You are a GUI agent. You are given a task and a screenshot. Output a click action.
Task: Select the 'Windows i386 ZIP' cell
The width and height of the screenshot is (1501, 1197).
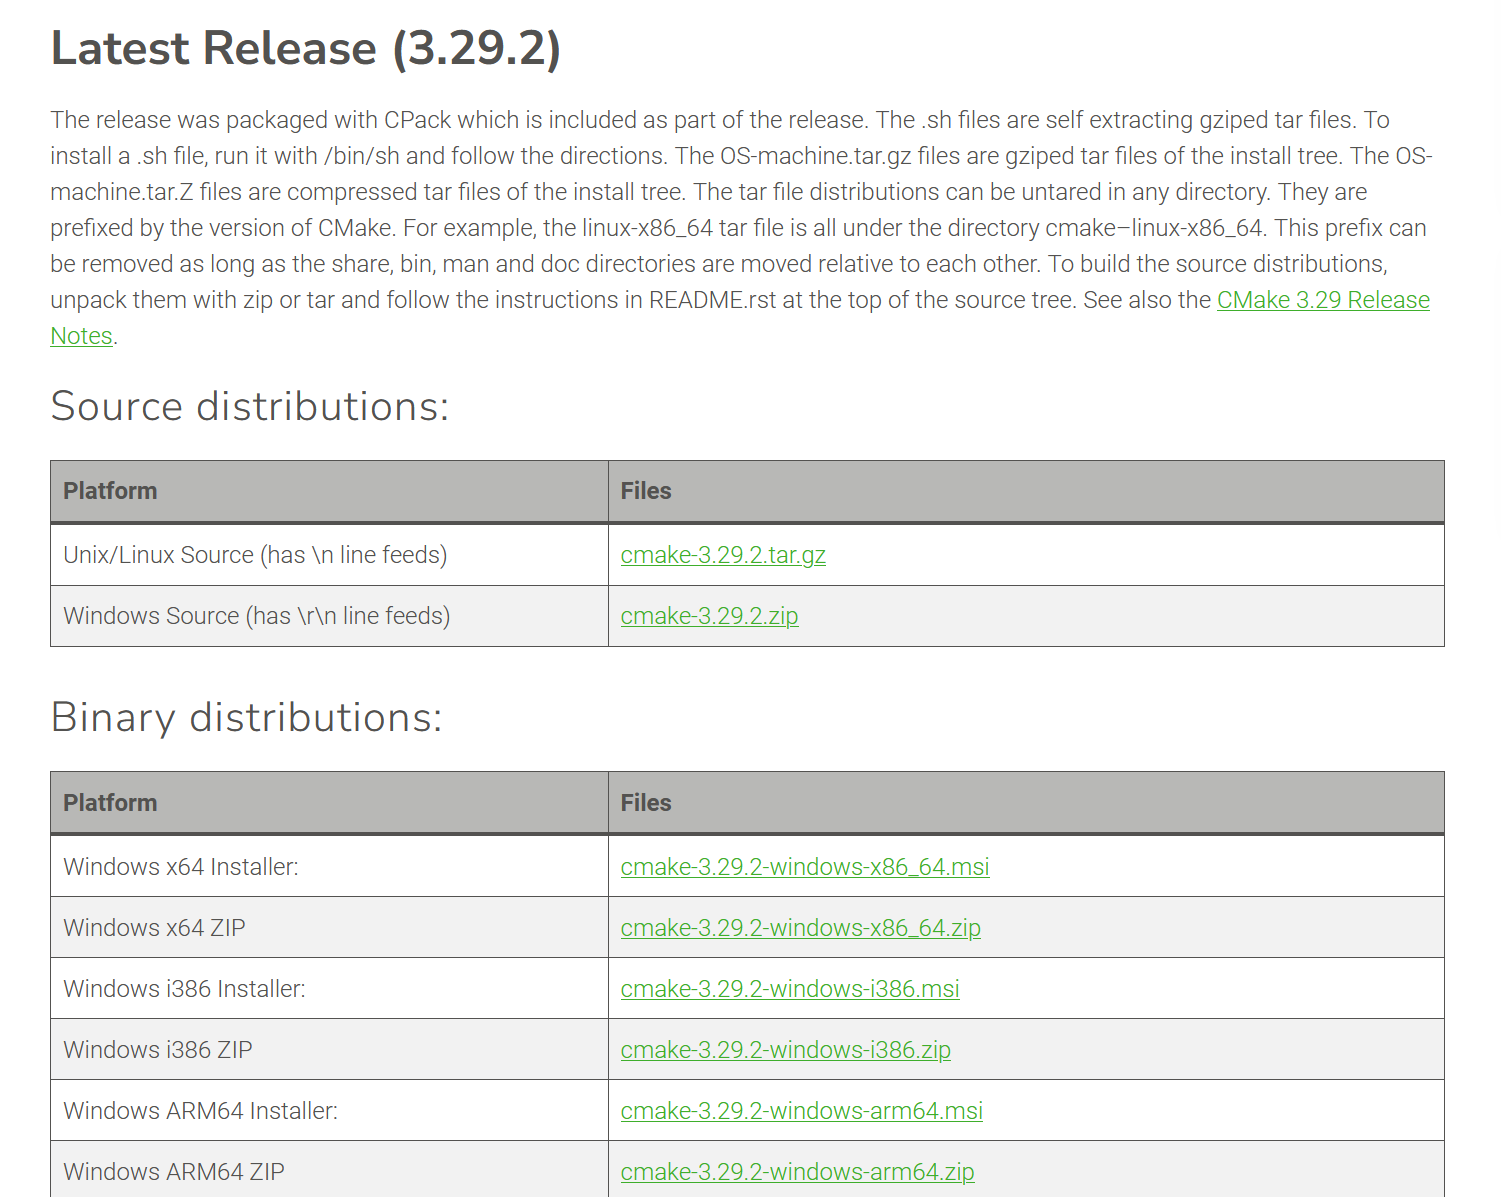pos(329,1050)
